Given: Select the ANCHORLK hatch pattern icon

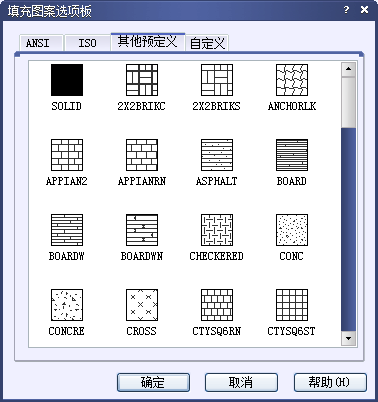Looking at the screenshot, I should [292, 80].
